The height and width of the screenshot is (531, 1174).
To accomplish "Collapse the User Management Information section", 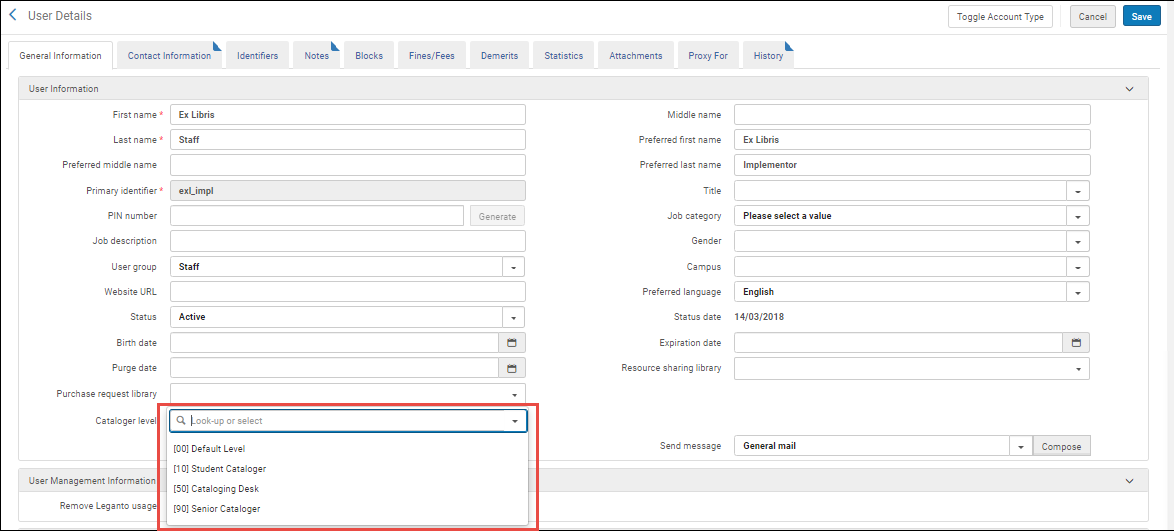I will coord(1130,480).
